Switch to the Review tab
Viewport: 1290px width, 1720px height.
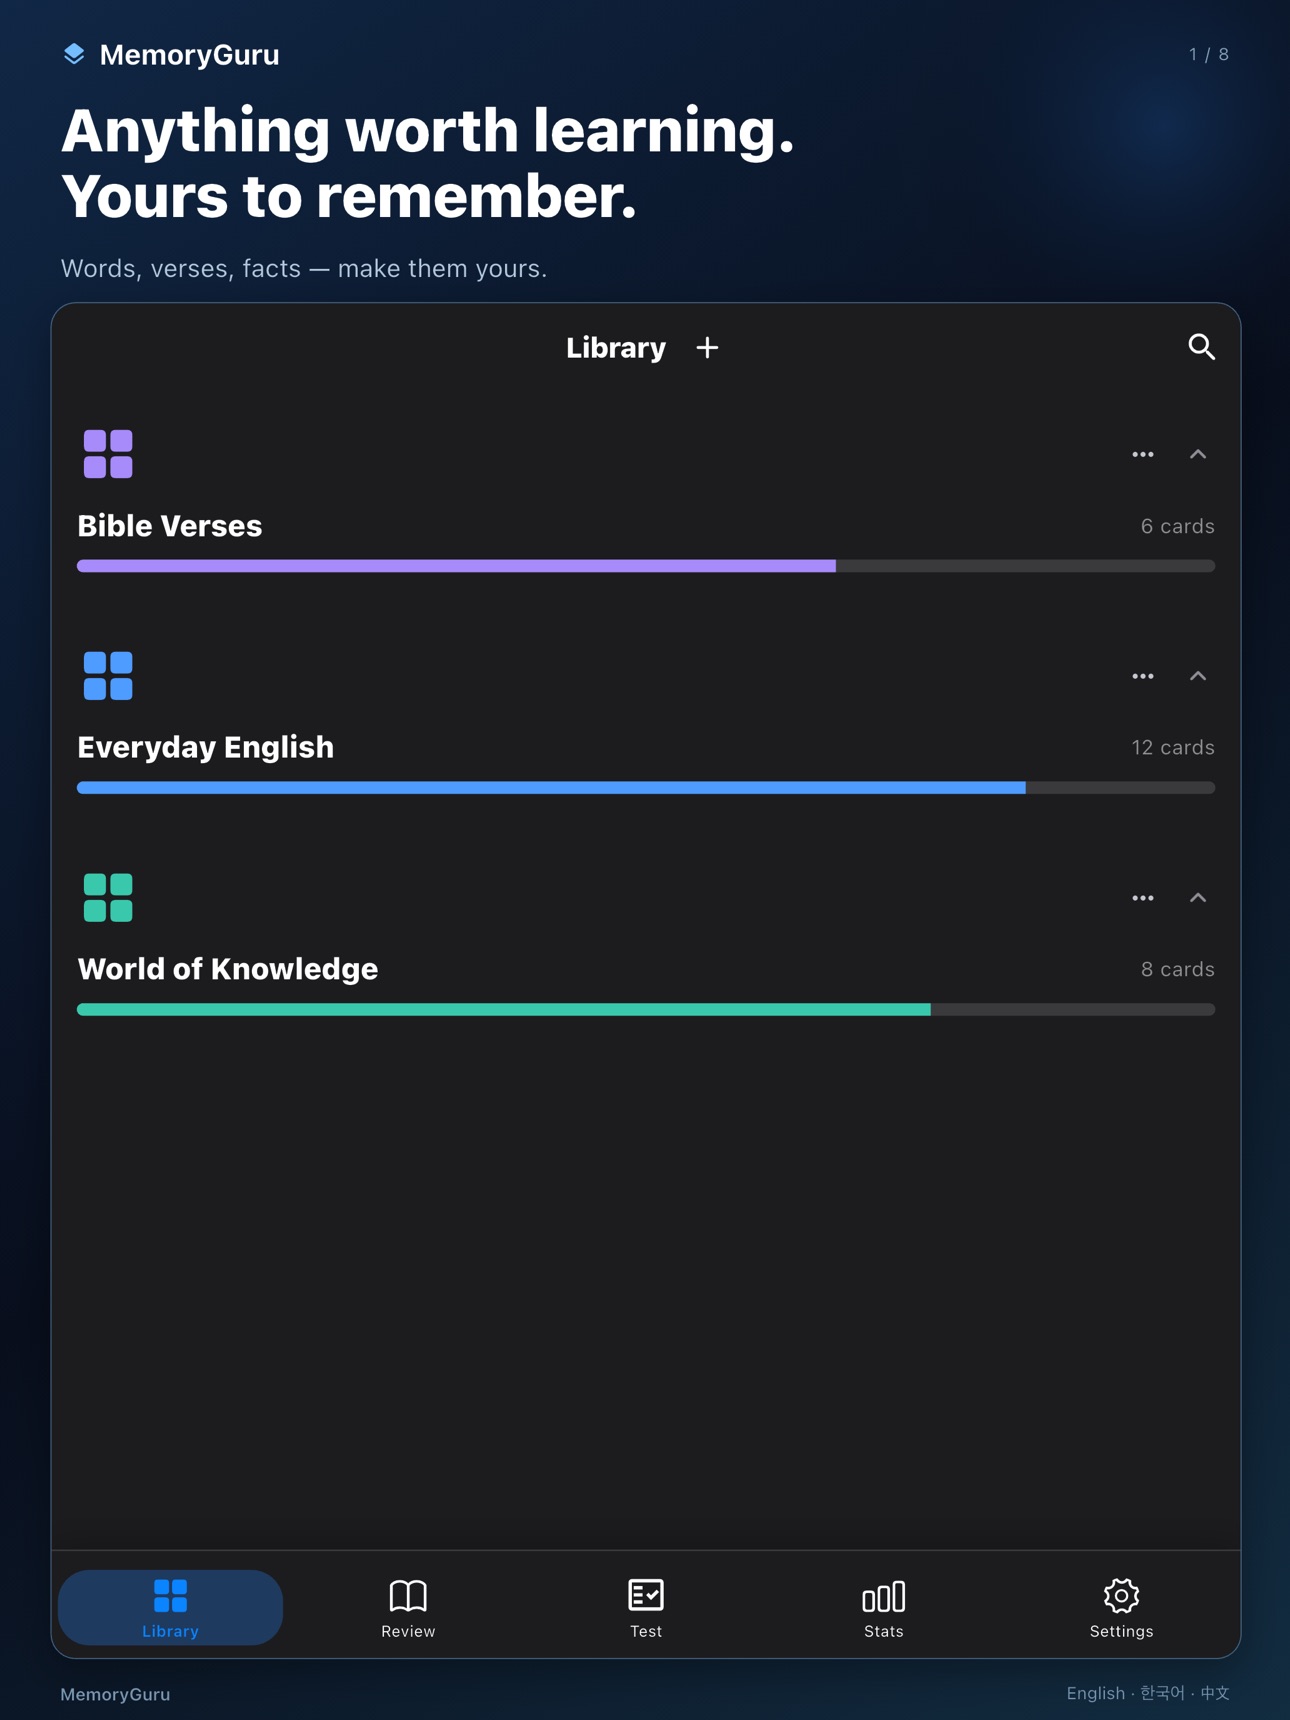(x=408, y=1607)
